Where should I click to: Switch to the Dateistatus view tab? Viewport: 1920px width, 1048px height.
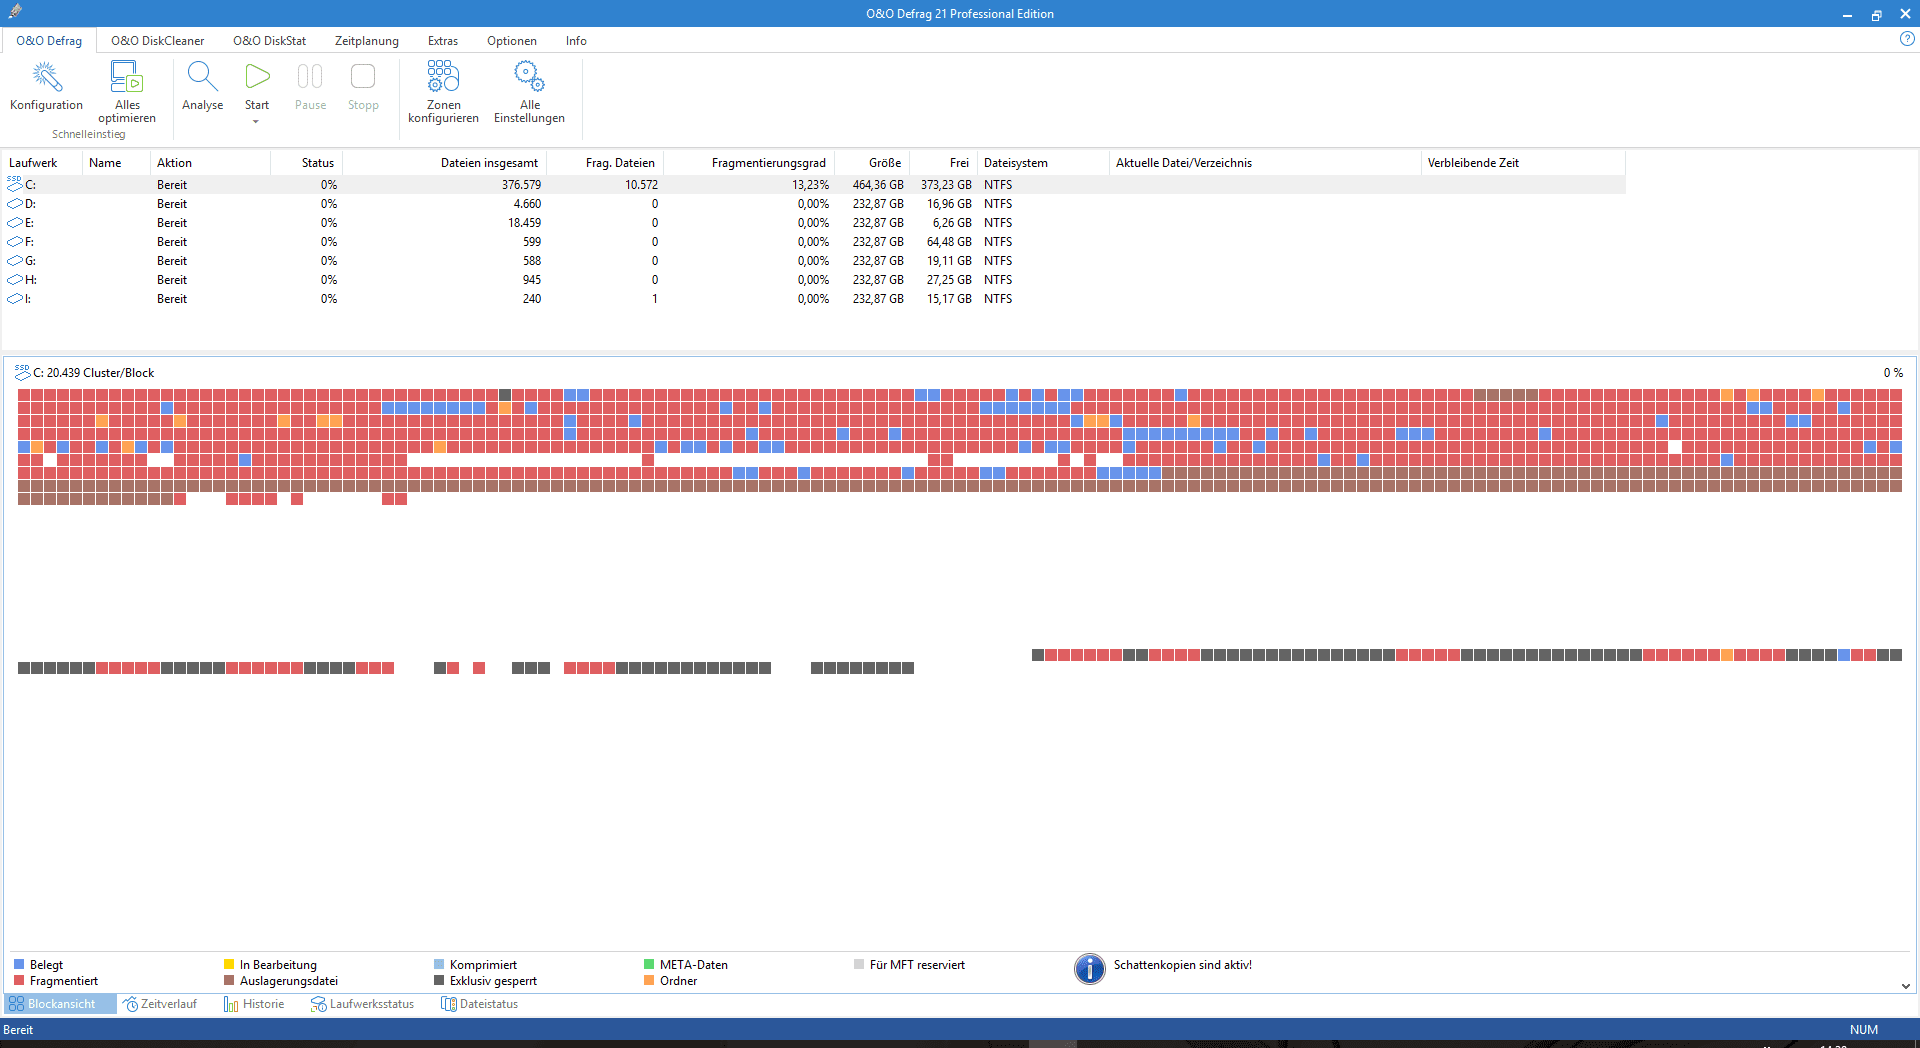(480, 1004)
